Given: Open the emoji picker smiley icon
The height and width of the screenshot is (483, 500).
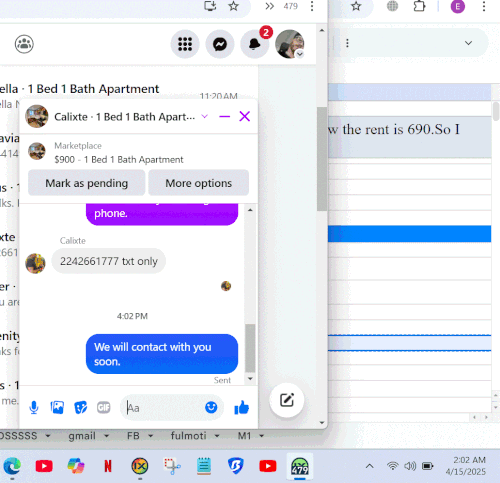Looking at the screenshot, I should (211, 407).
